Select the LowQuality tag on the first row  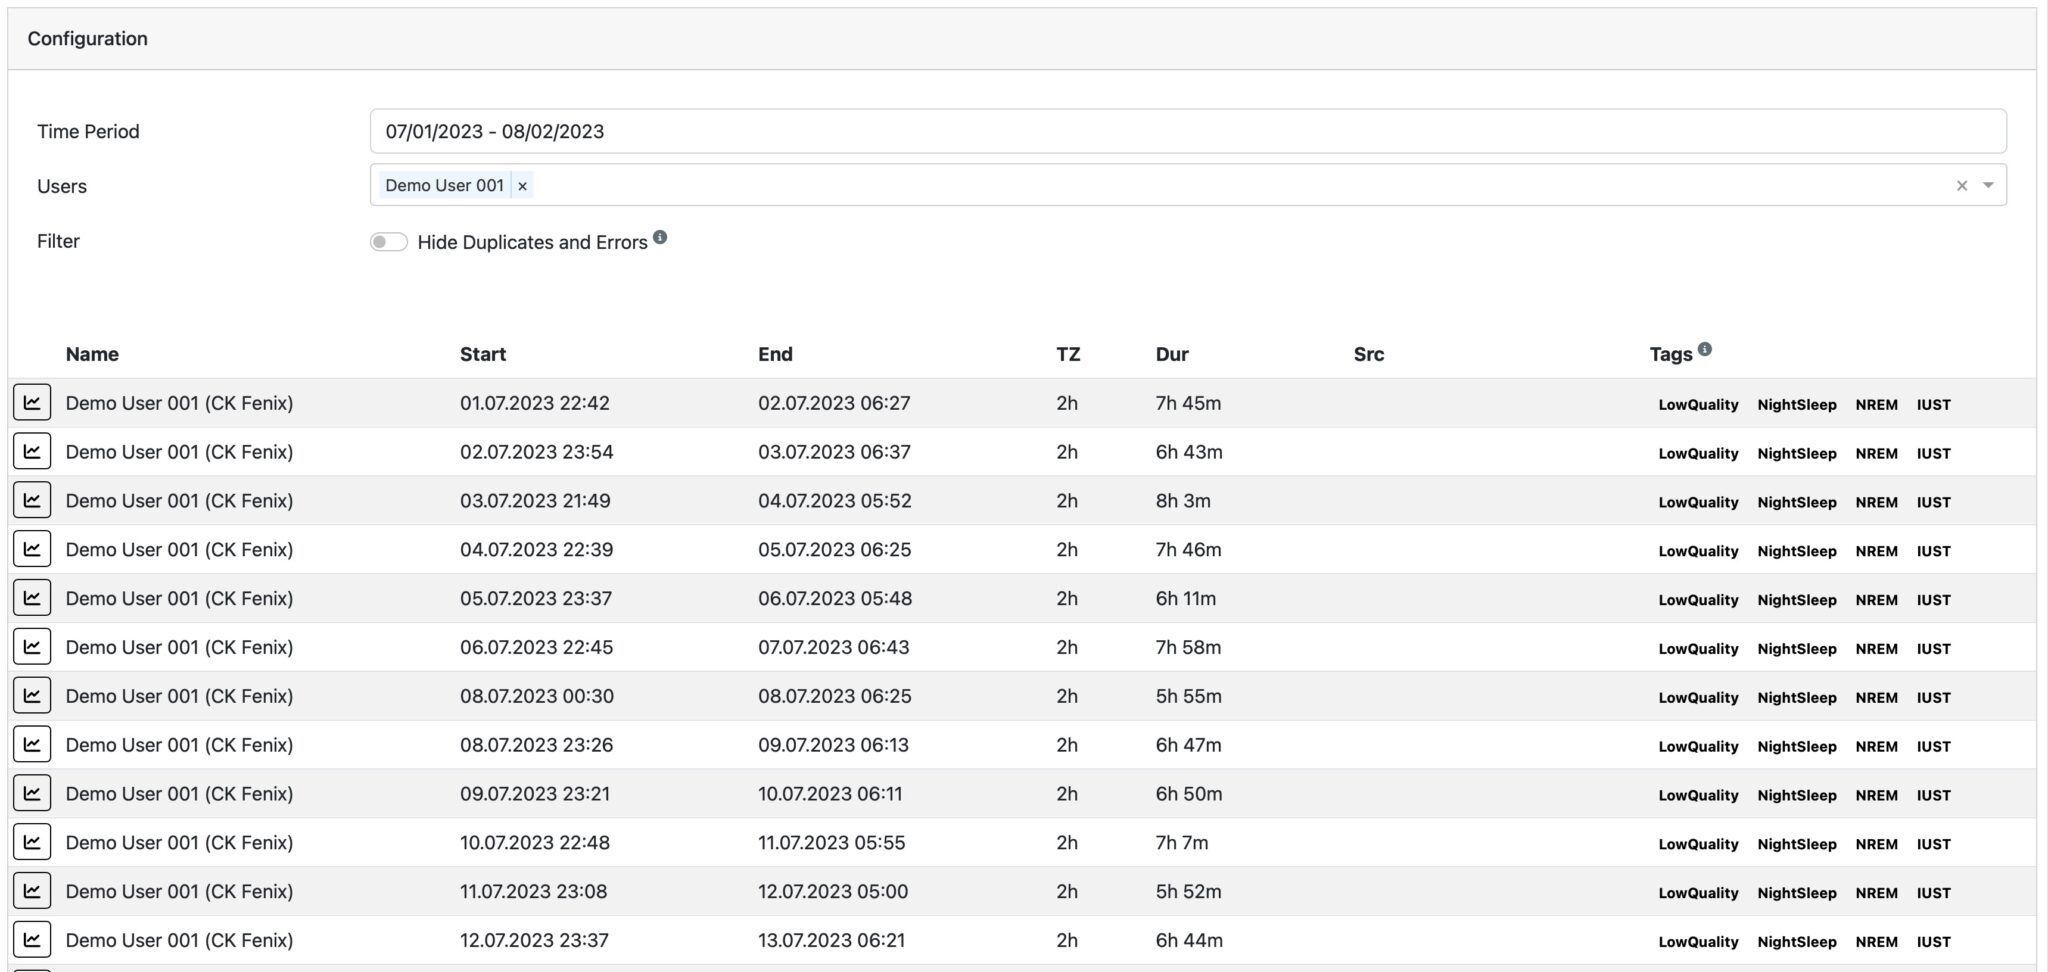tap(1697, 404)
